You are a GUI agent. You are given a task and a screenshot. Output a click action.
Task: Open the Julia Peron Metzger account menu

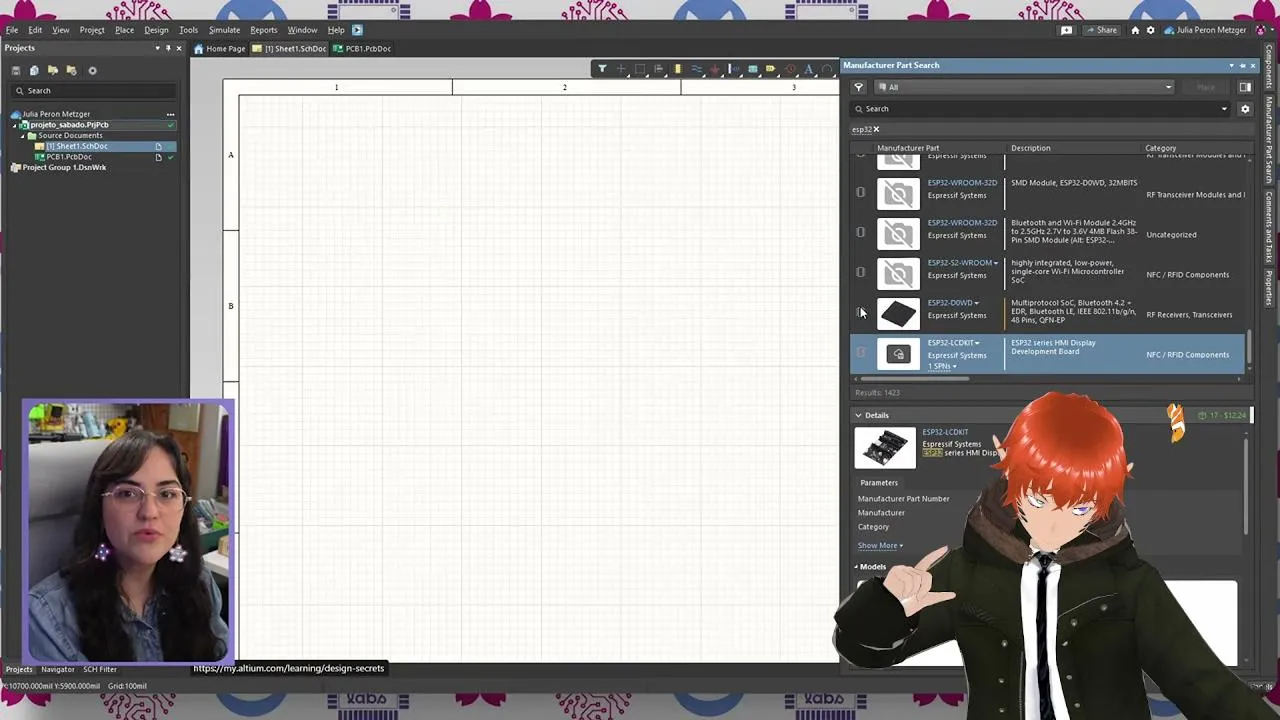coord(1211,30)
